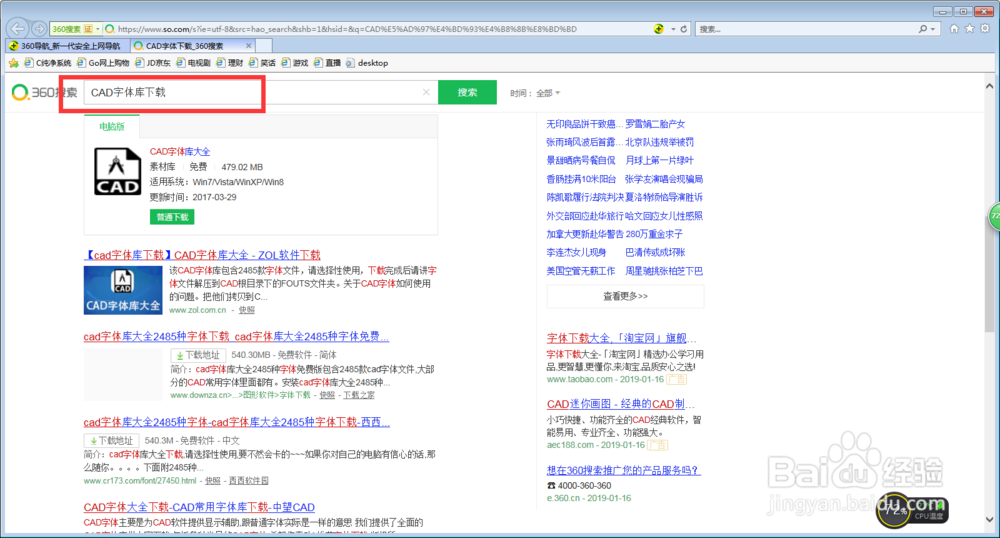Click the browser forward arrow button
Image resolution: width=1000 pixels, height=538 pixels.
pyautogui.click(x=40, y=29)
